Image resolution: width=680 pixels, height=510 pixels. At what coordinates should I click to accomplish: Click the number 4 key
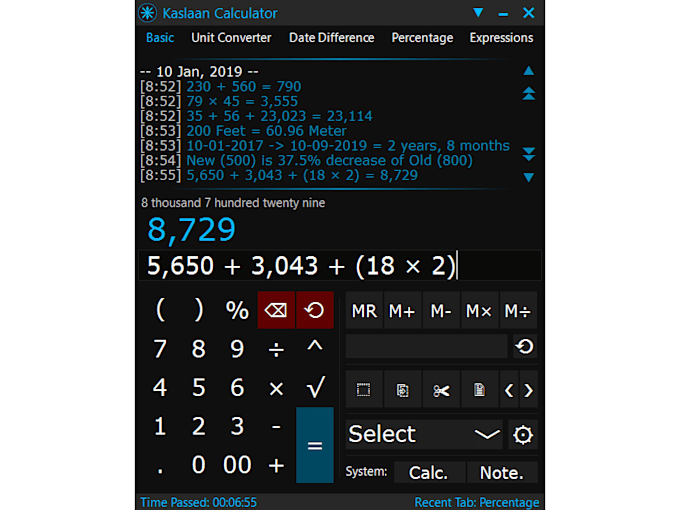(x=160, y=388)
